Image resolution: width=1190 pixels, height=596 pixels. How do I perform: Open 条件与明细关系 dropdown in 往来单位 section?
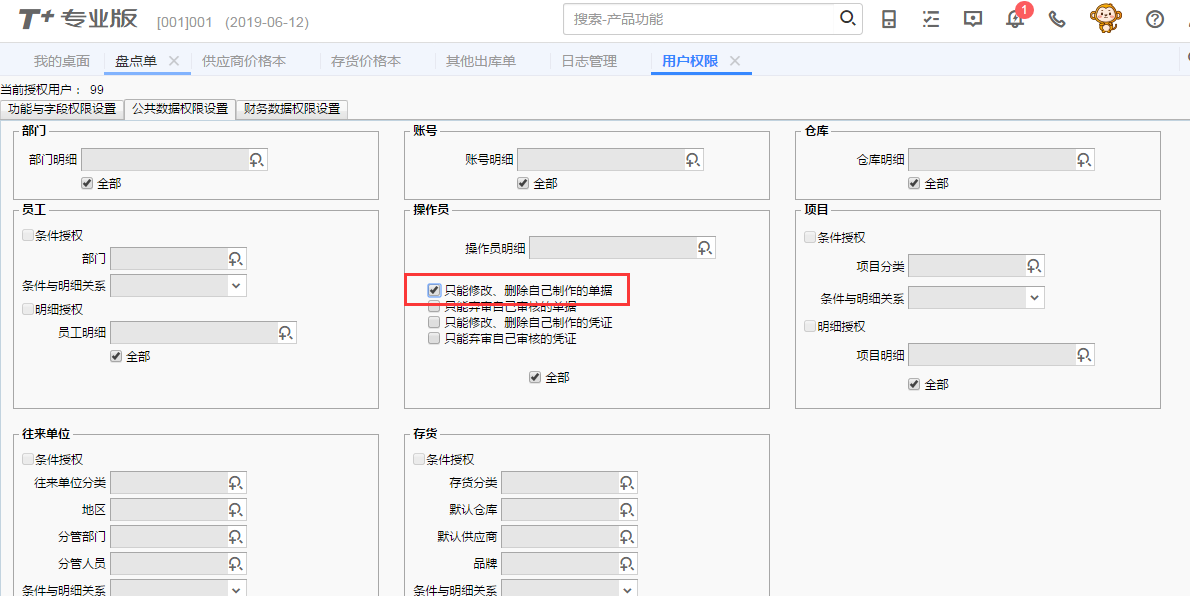[236, 589]
